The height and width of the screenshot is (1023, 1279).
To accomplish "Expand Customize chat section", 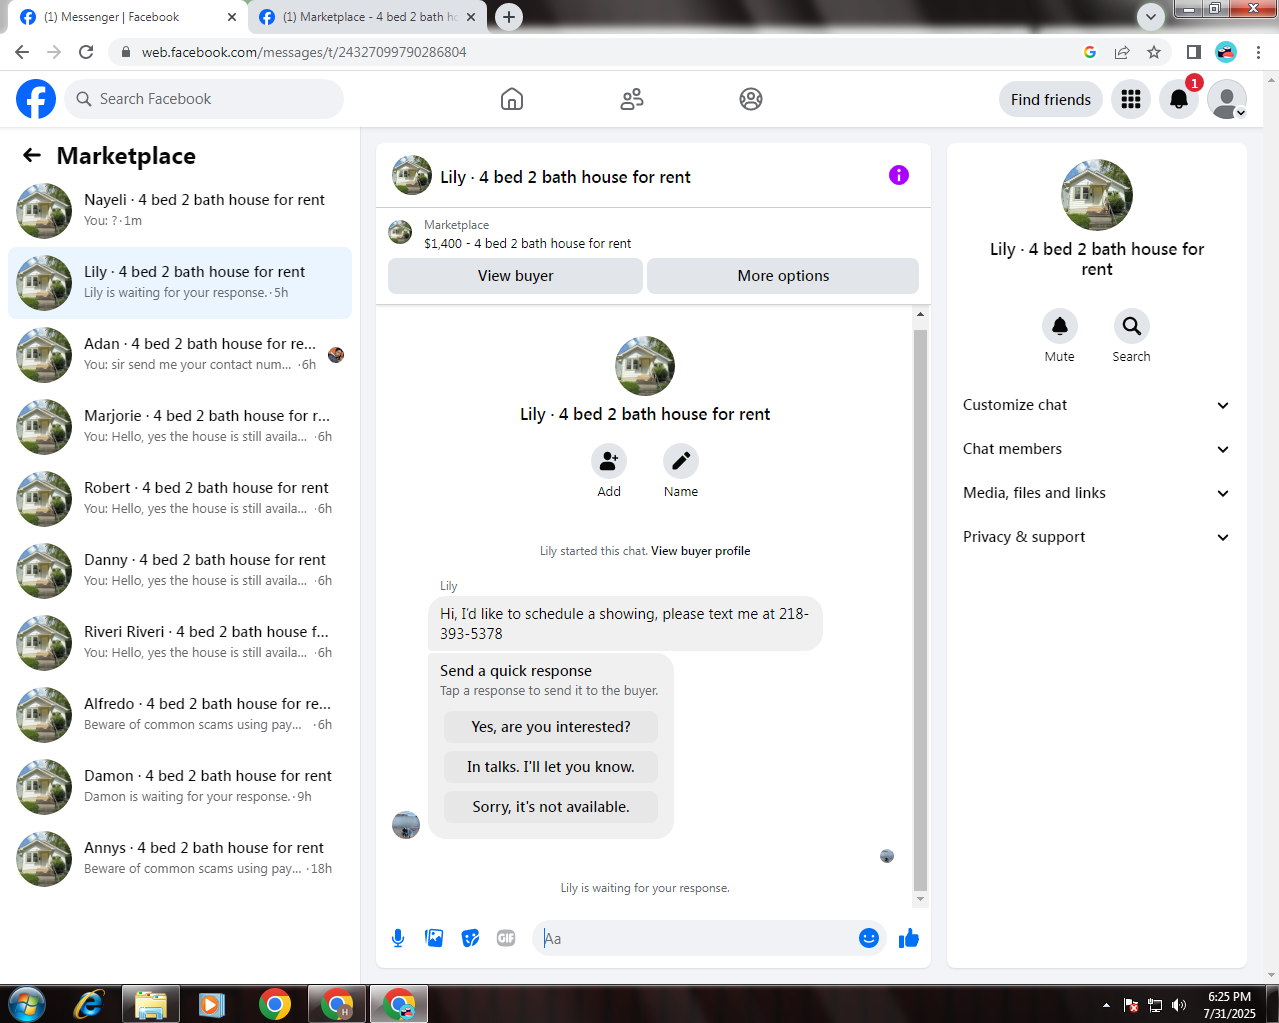I will pos(1097,405).
